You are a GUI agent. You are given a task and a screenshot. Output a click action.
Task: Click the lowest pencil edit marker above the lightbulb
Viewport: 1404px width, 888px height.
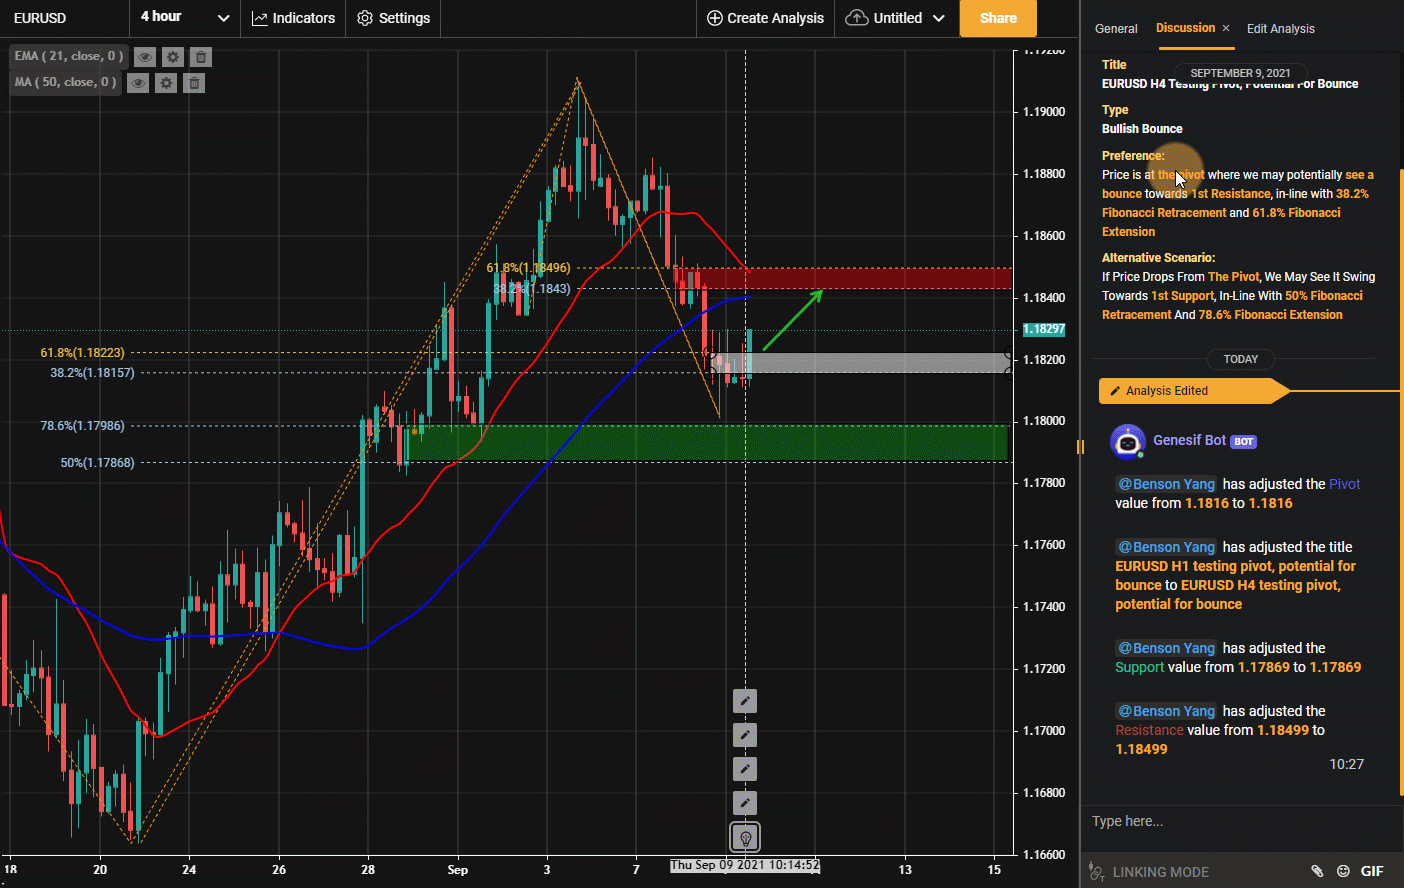tap(745, 803)
